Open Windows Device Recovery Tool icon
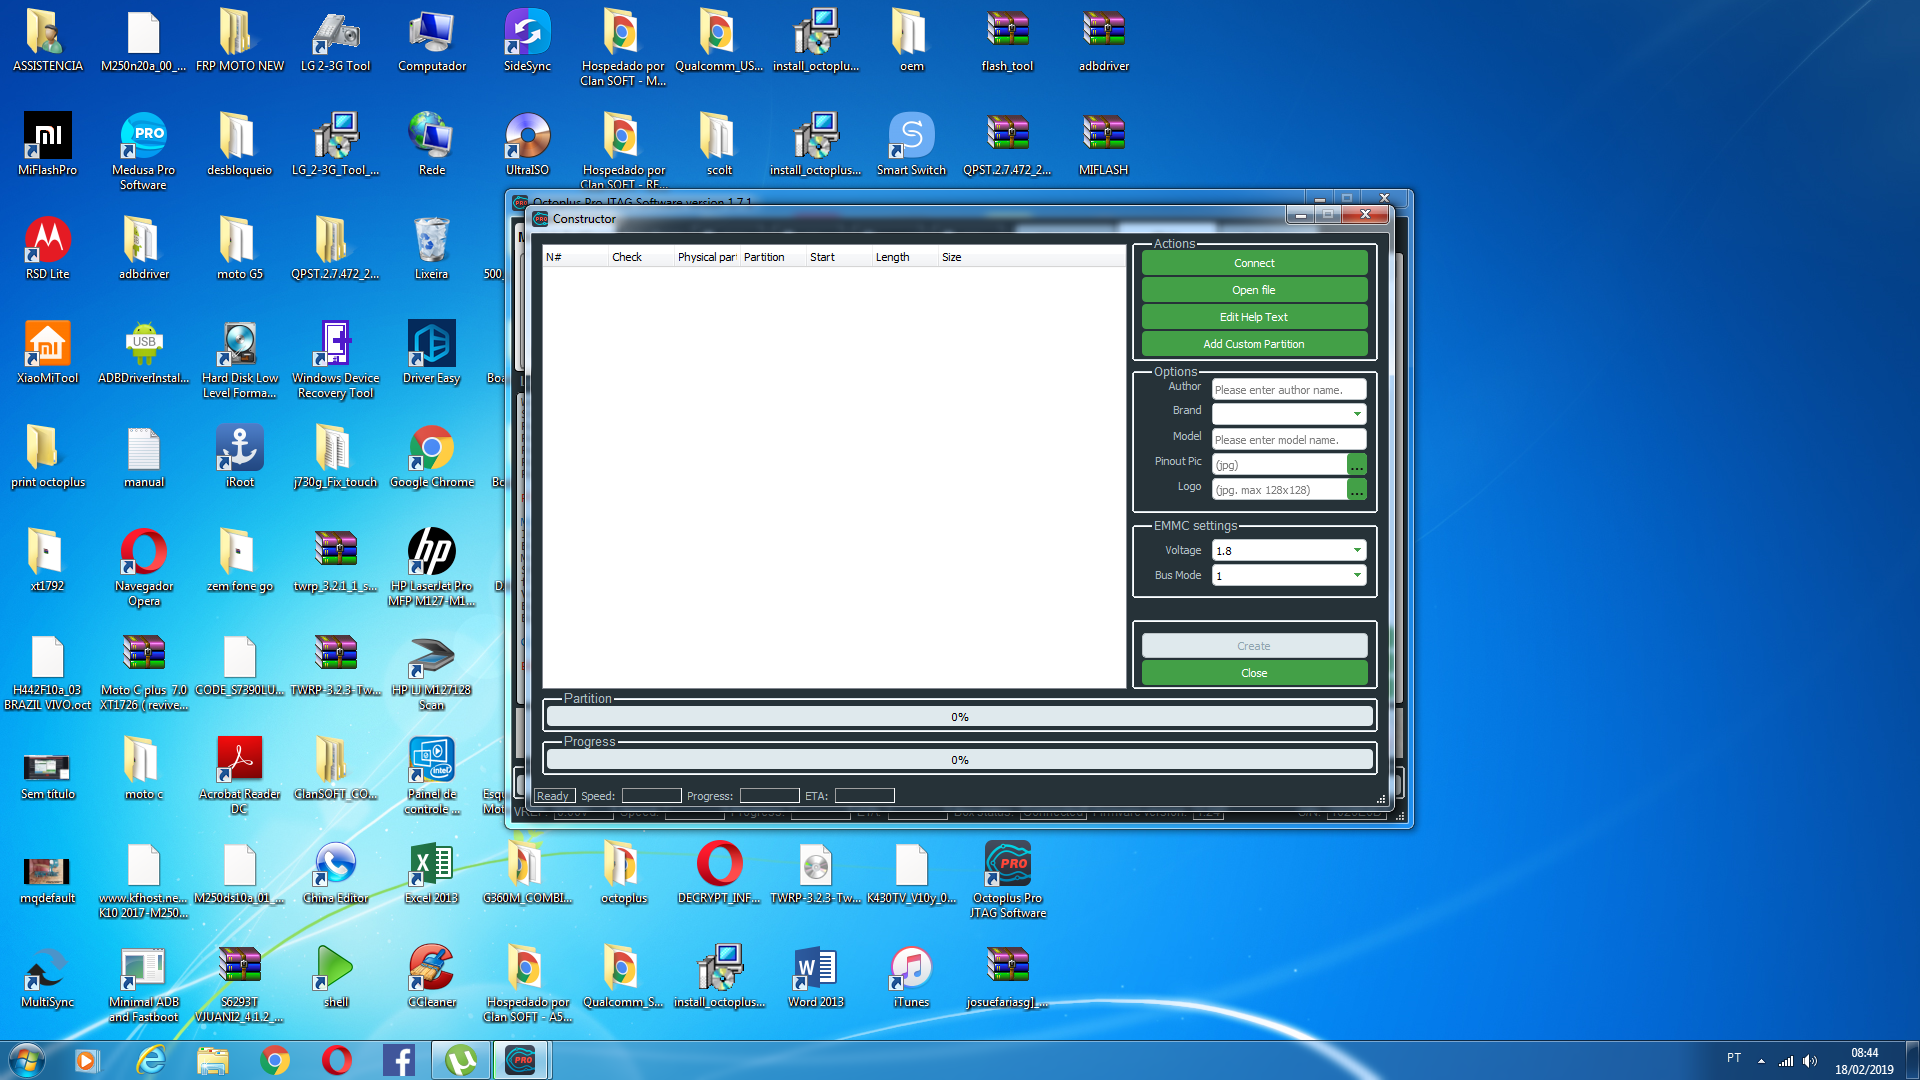This screenshot has height=1080, width=1920. click(x=335, y=360)
